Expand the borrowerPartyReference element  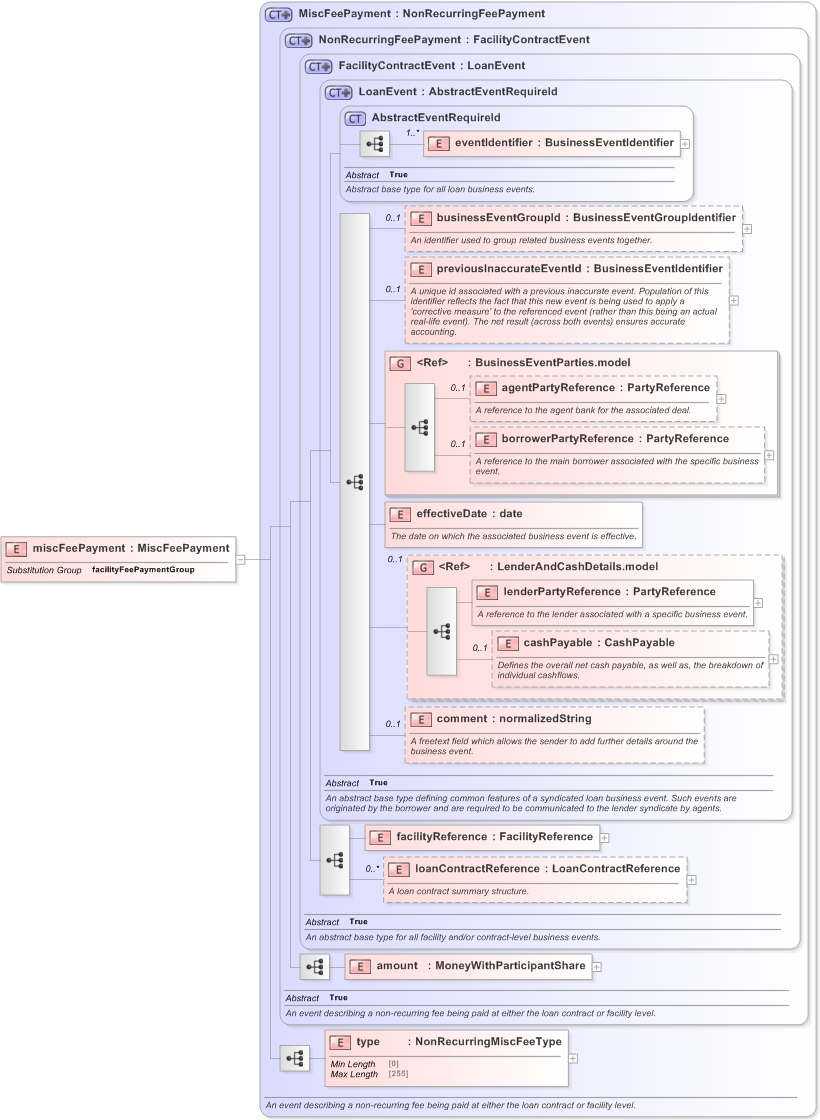(769, 455)
